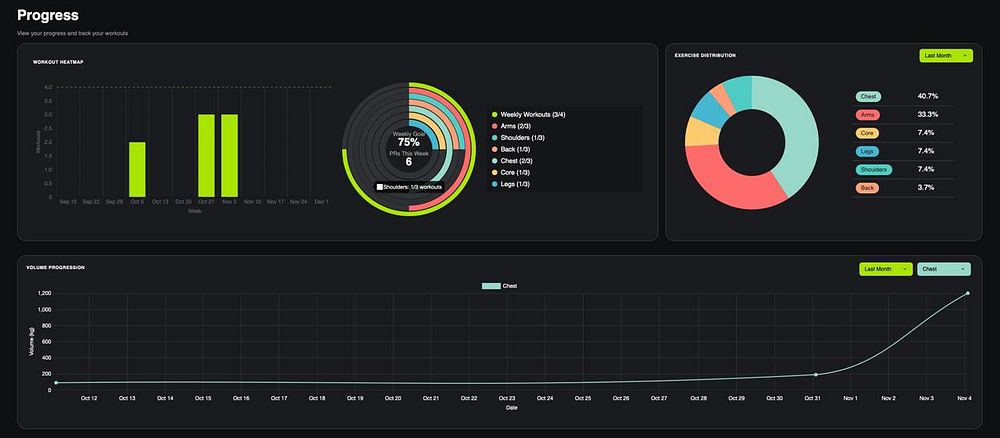The image size is (1000, 438).
Task: Select the Chest badge in Exercise Distribution
Action: (868, 96)
